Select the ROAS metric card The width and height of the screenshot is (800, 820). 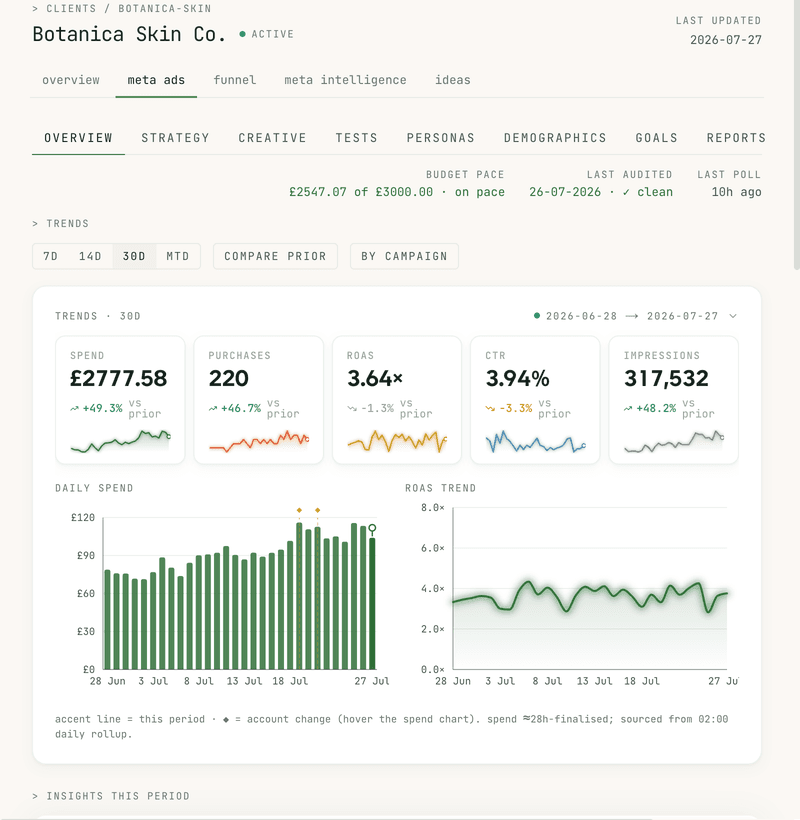397,400
